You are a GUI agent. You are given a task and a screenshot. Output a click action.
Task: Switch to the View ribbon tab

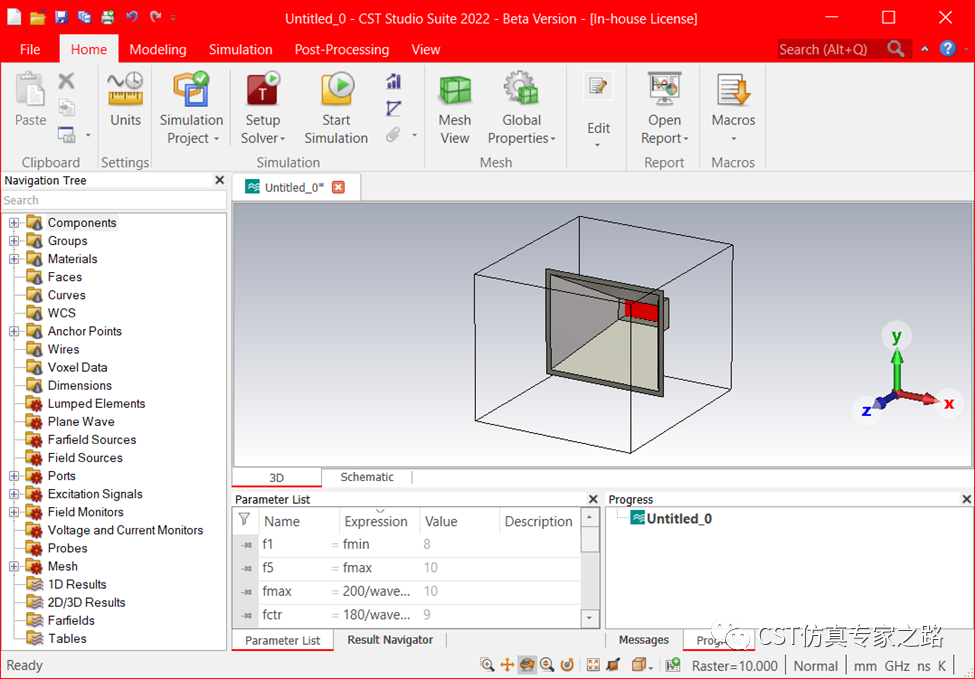pos(426,49)
